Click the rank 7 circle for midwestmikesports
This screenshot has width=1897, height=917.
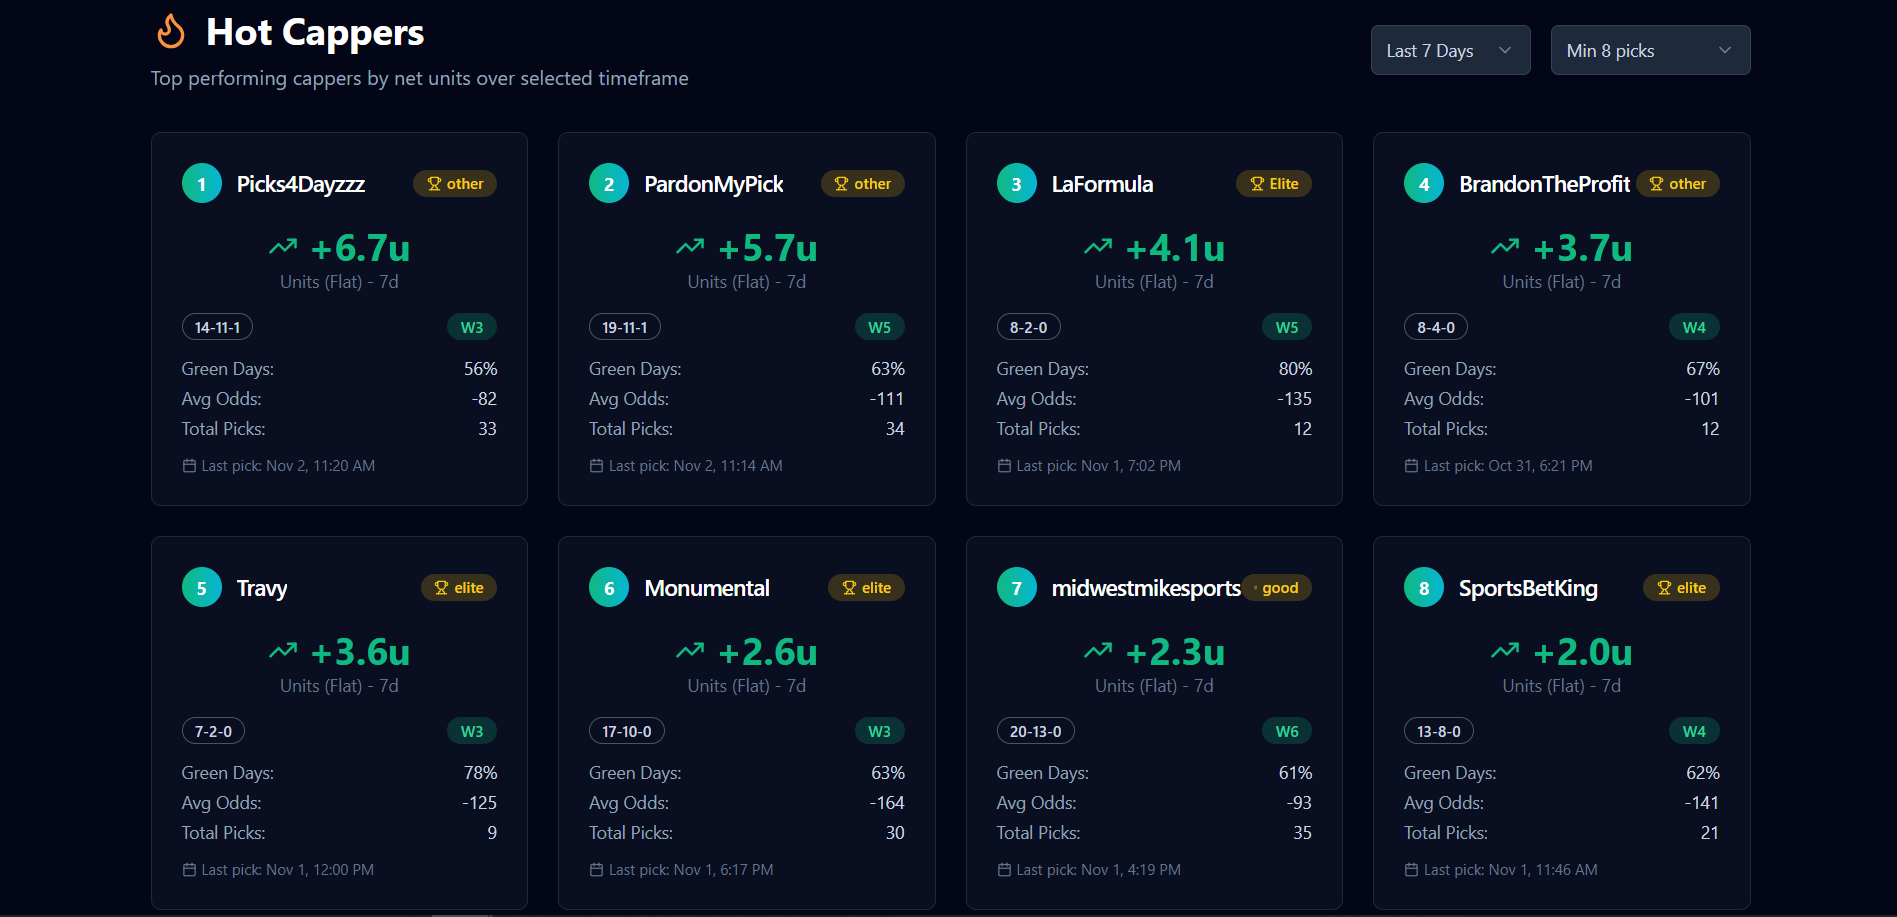coord(1017,588)
